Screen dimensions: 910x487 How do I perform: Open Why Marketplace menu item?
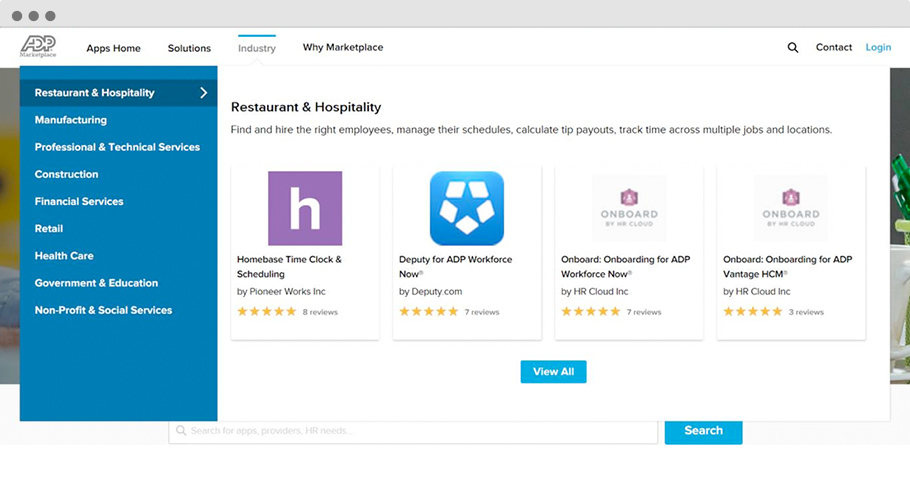[343, 47]
